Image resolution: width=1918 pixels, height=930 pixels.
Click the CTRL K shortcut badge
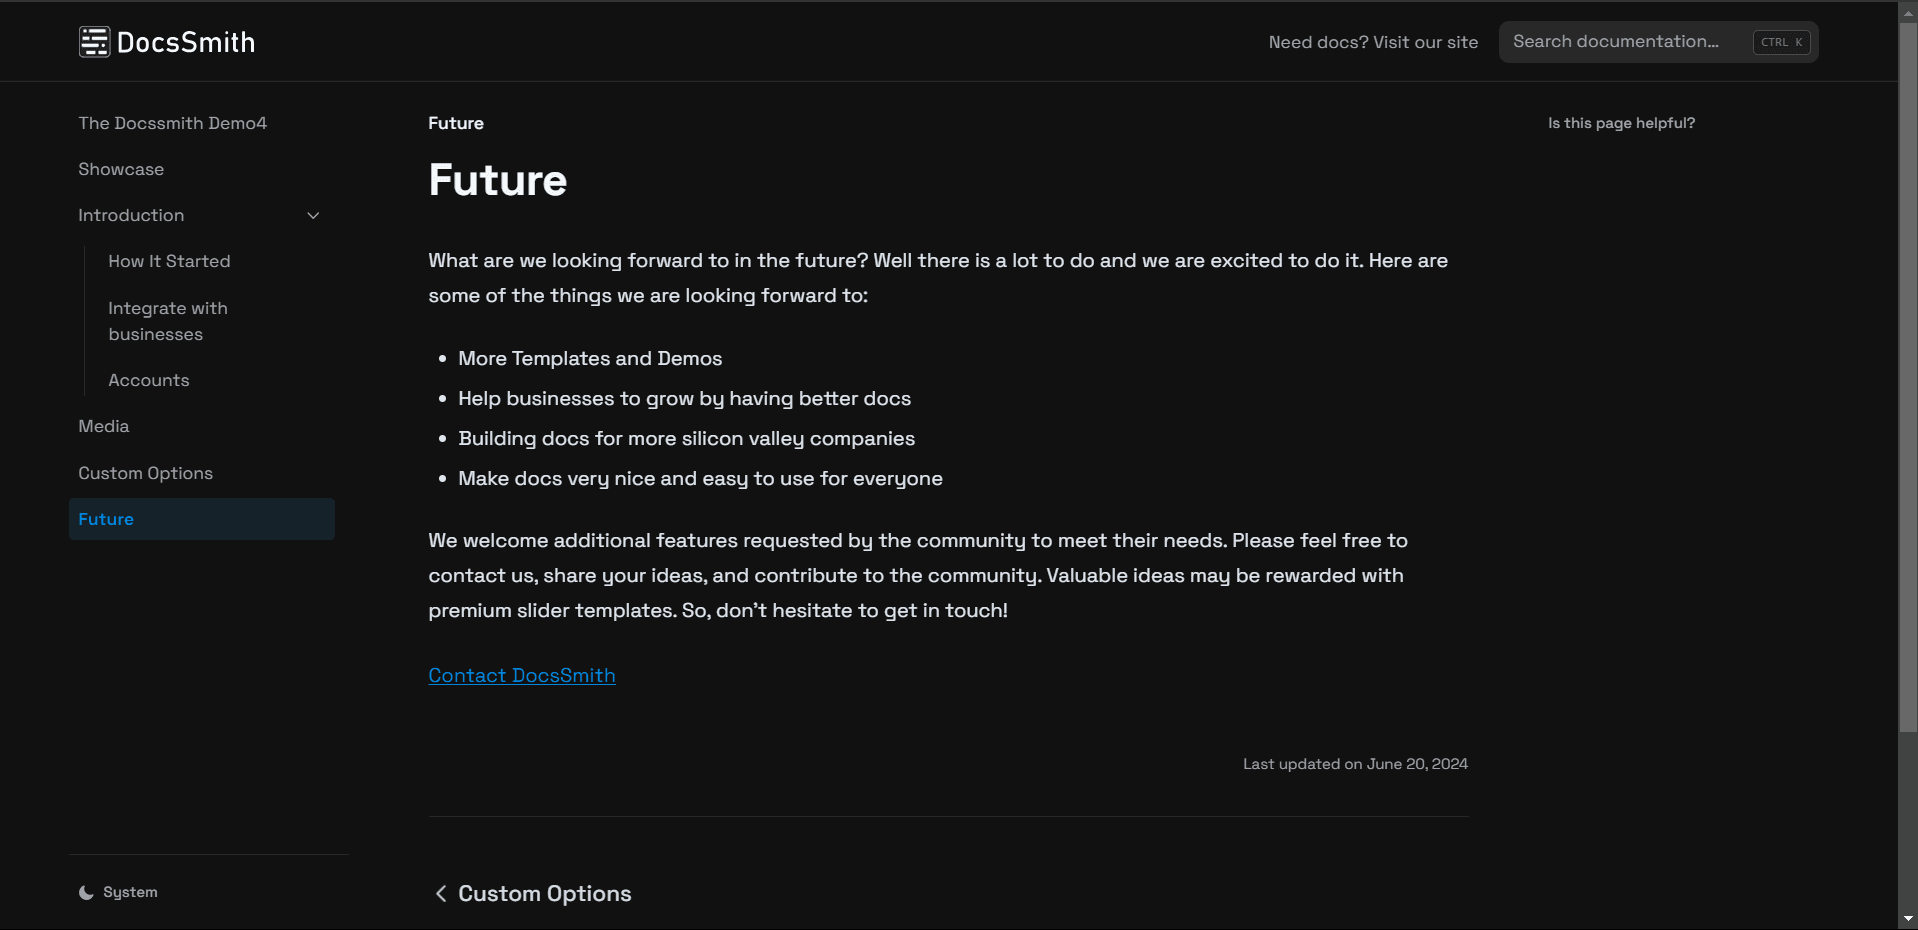pos(1781,42)
